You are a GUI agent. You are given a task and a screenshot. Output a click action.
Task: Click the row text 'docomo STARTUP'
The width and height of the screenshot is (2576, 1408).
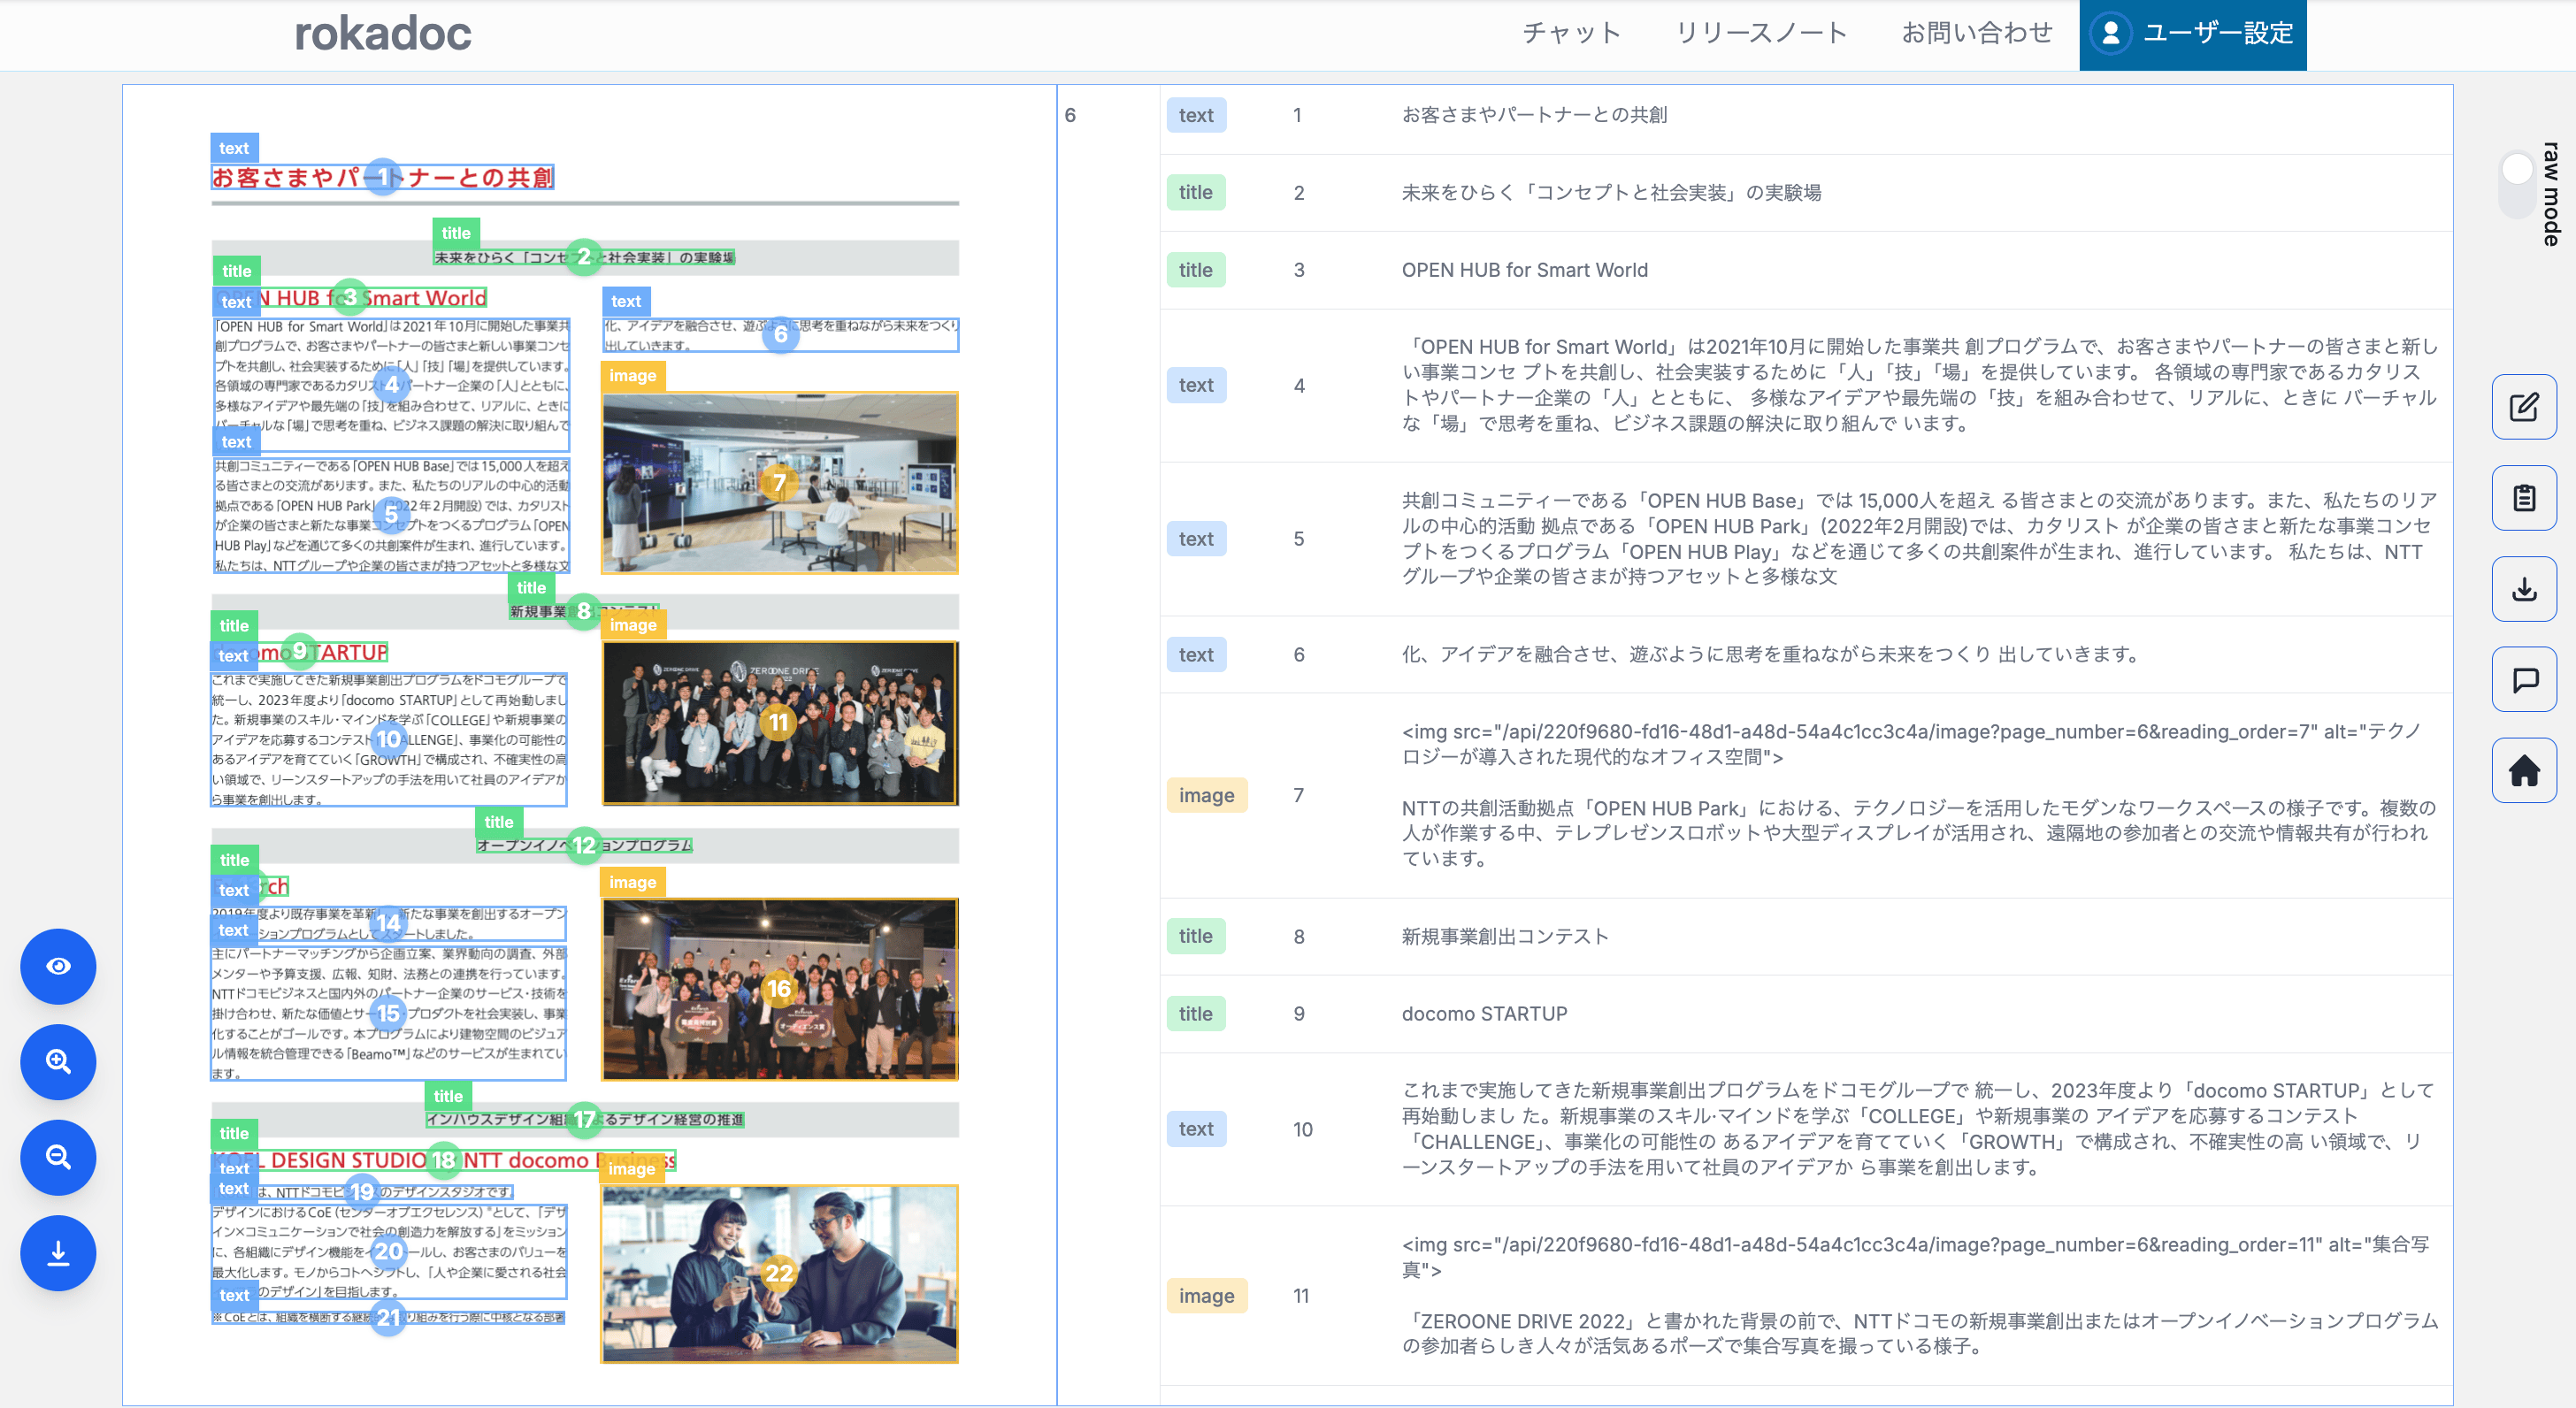point(1484,1013)
